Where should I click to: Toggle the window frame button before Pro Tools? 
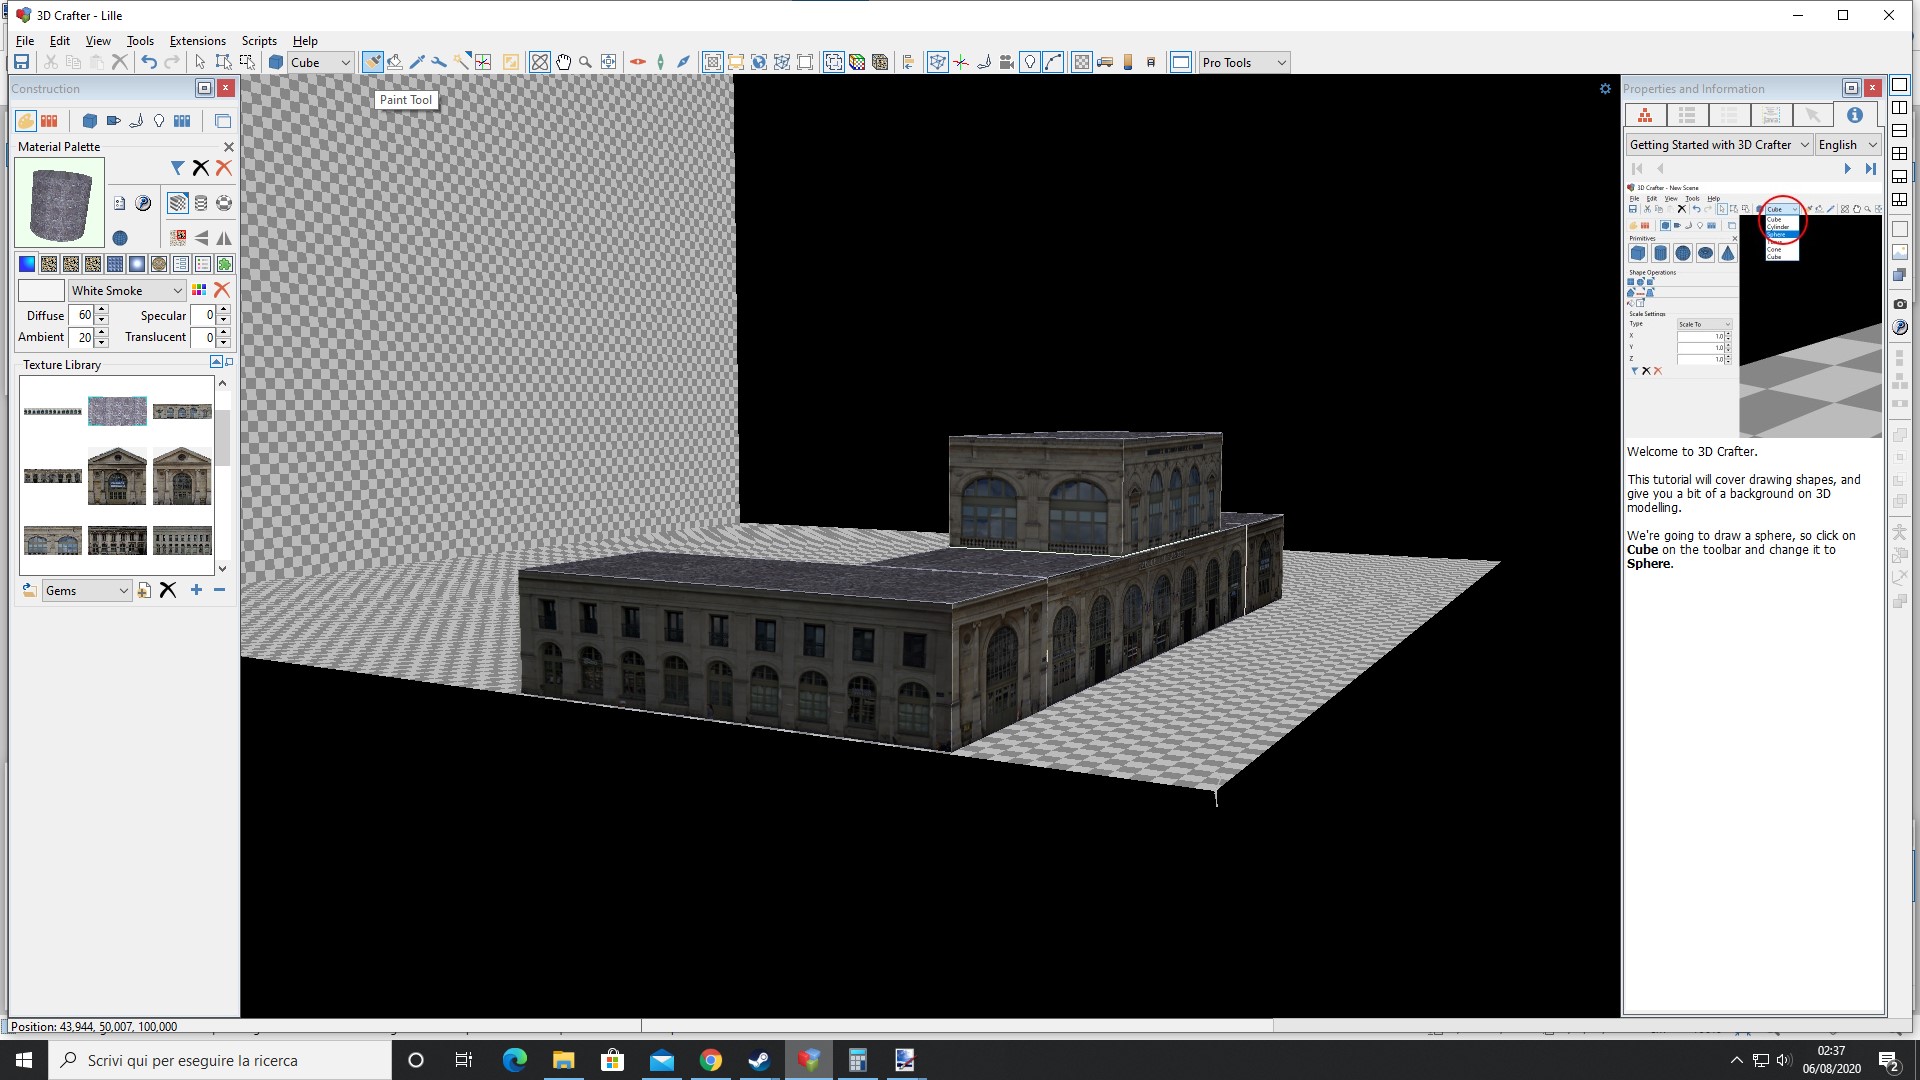pyautogui.click(x=1180, y=62)
